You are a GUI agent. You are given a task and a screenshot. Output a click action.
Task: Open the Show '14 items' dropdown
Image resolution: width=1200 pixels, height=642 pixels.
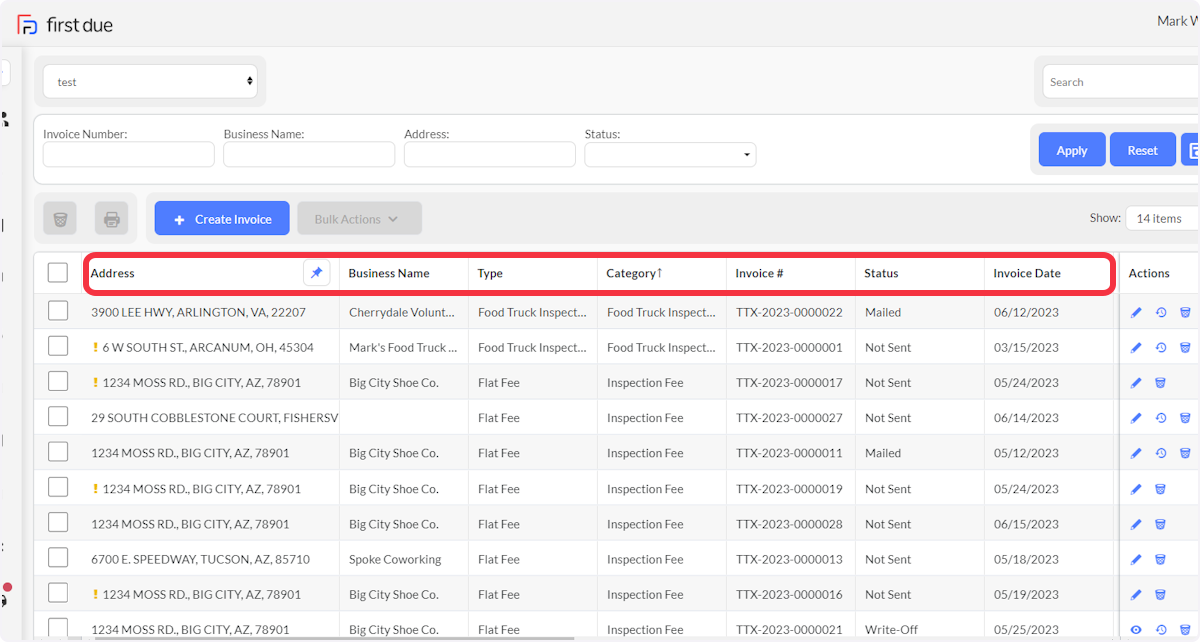pyautogui.click(x=1162, y=218)
